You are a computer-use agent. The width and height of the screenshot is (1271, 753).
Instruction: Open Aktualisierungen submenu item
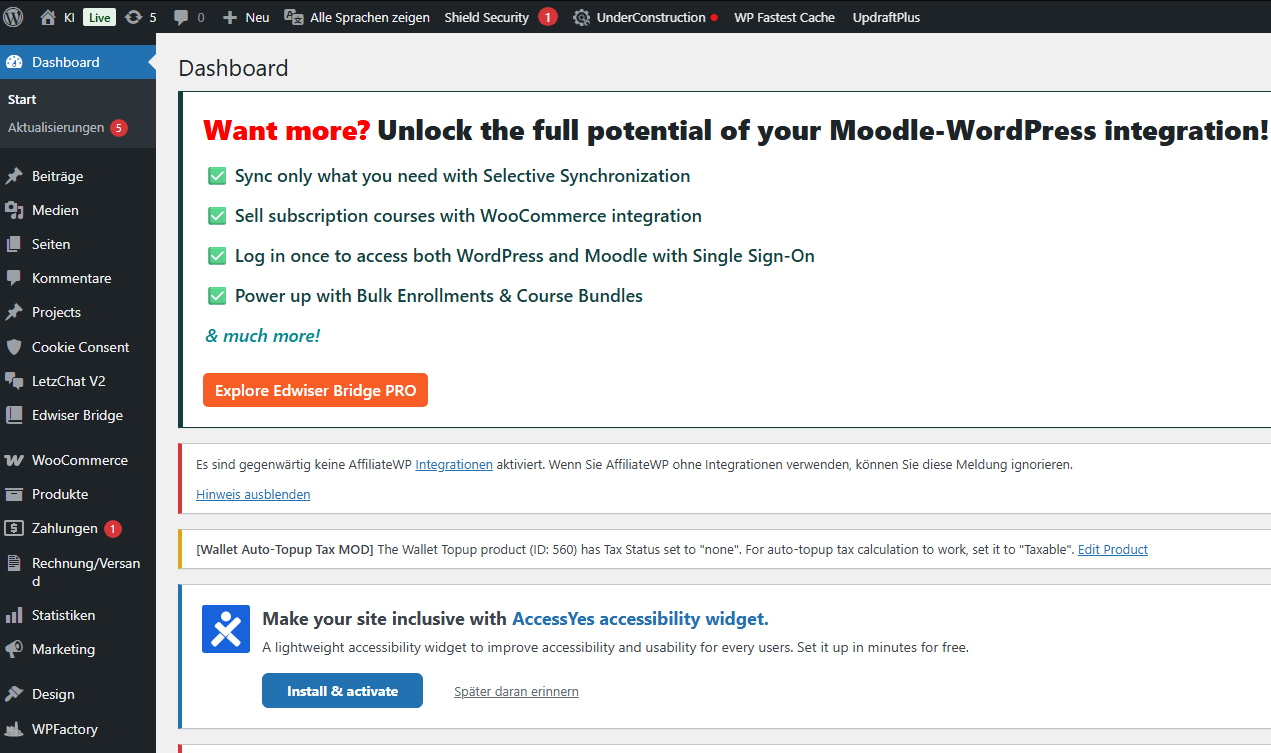(x=56, y=128)
